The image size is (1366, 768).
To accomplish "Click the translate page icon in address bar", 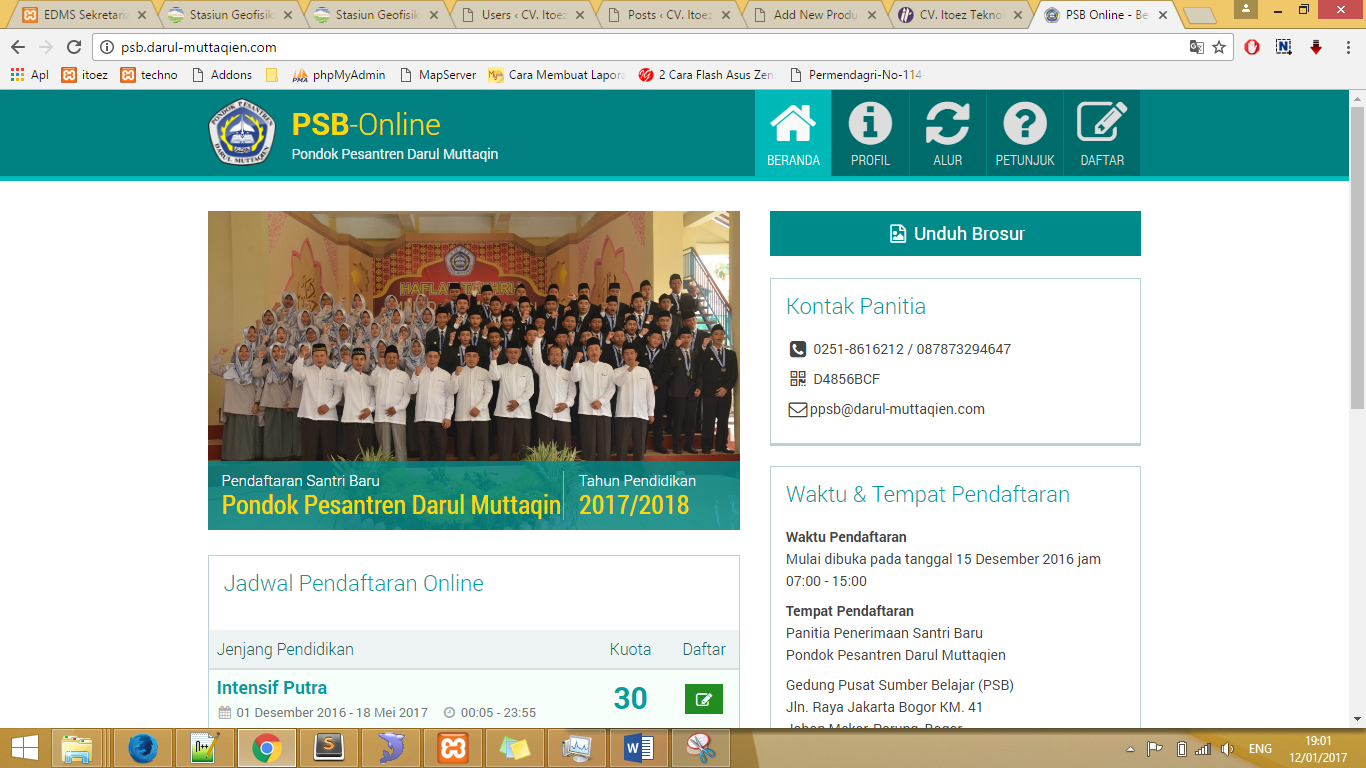I will (x=1196, y=47).
